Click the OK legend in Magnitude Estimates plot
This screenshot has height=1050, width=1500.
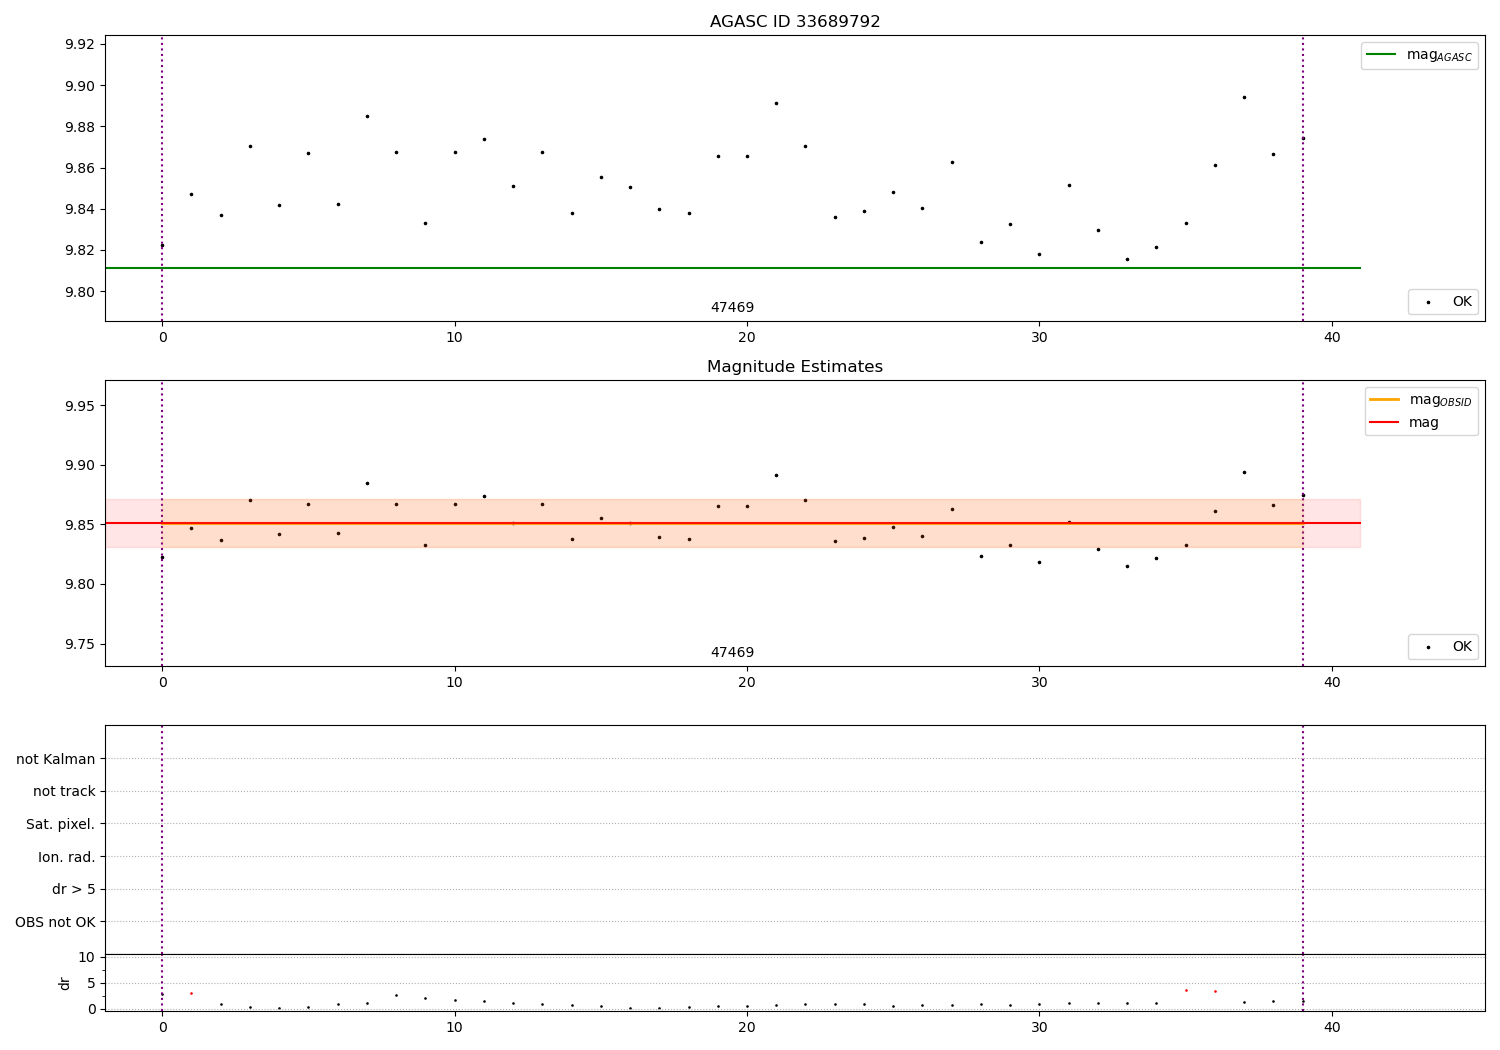(1443, 647)
